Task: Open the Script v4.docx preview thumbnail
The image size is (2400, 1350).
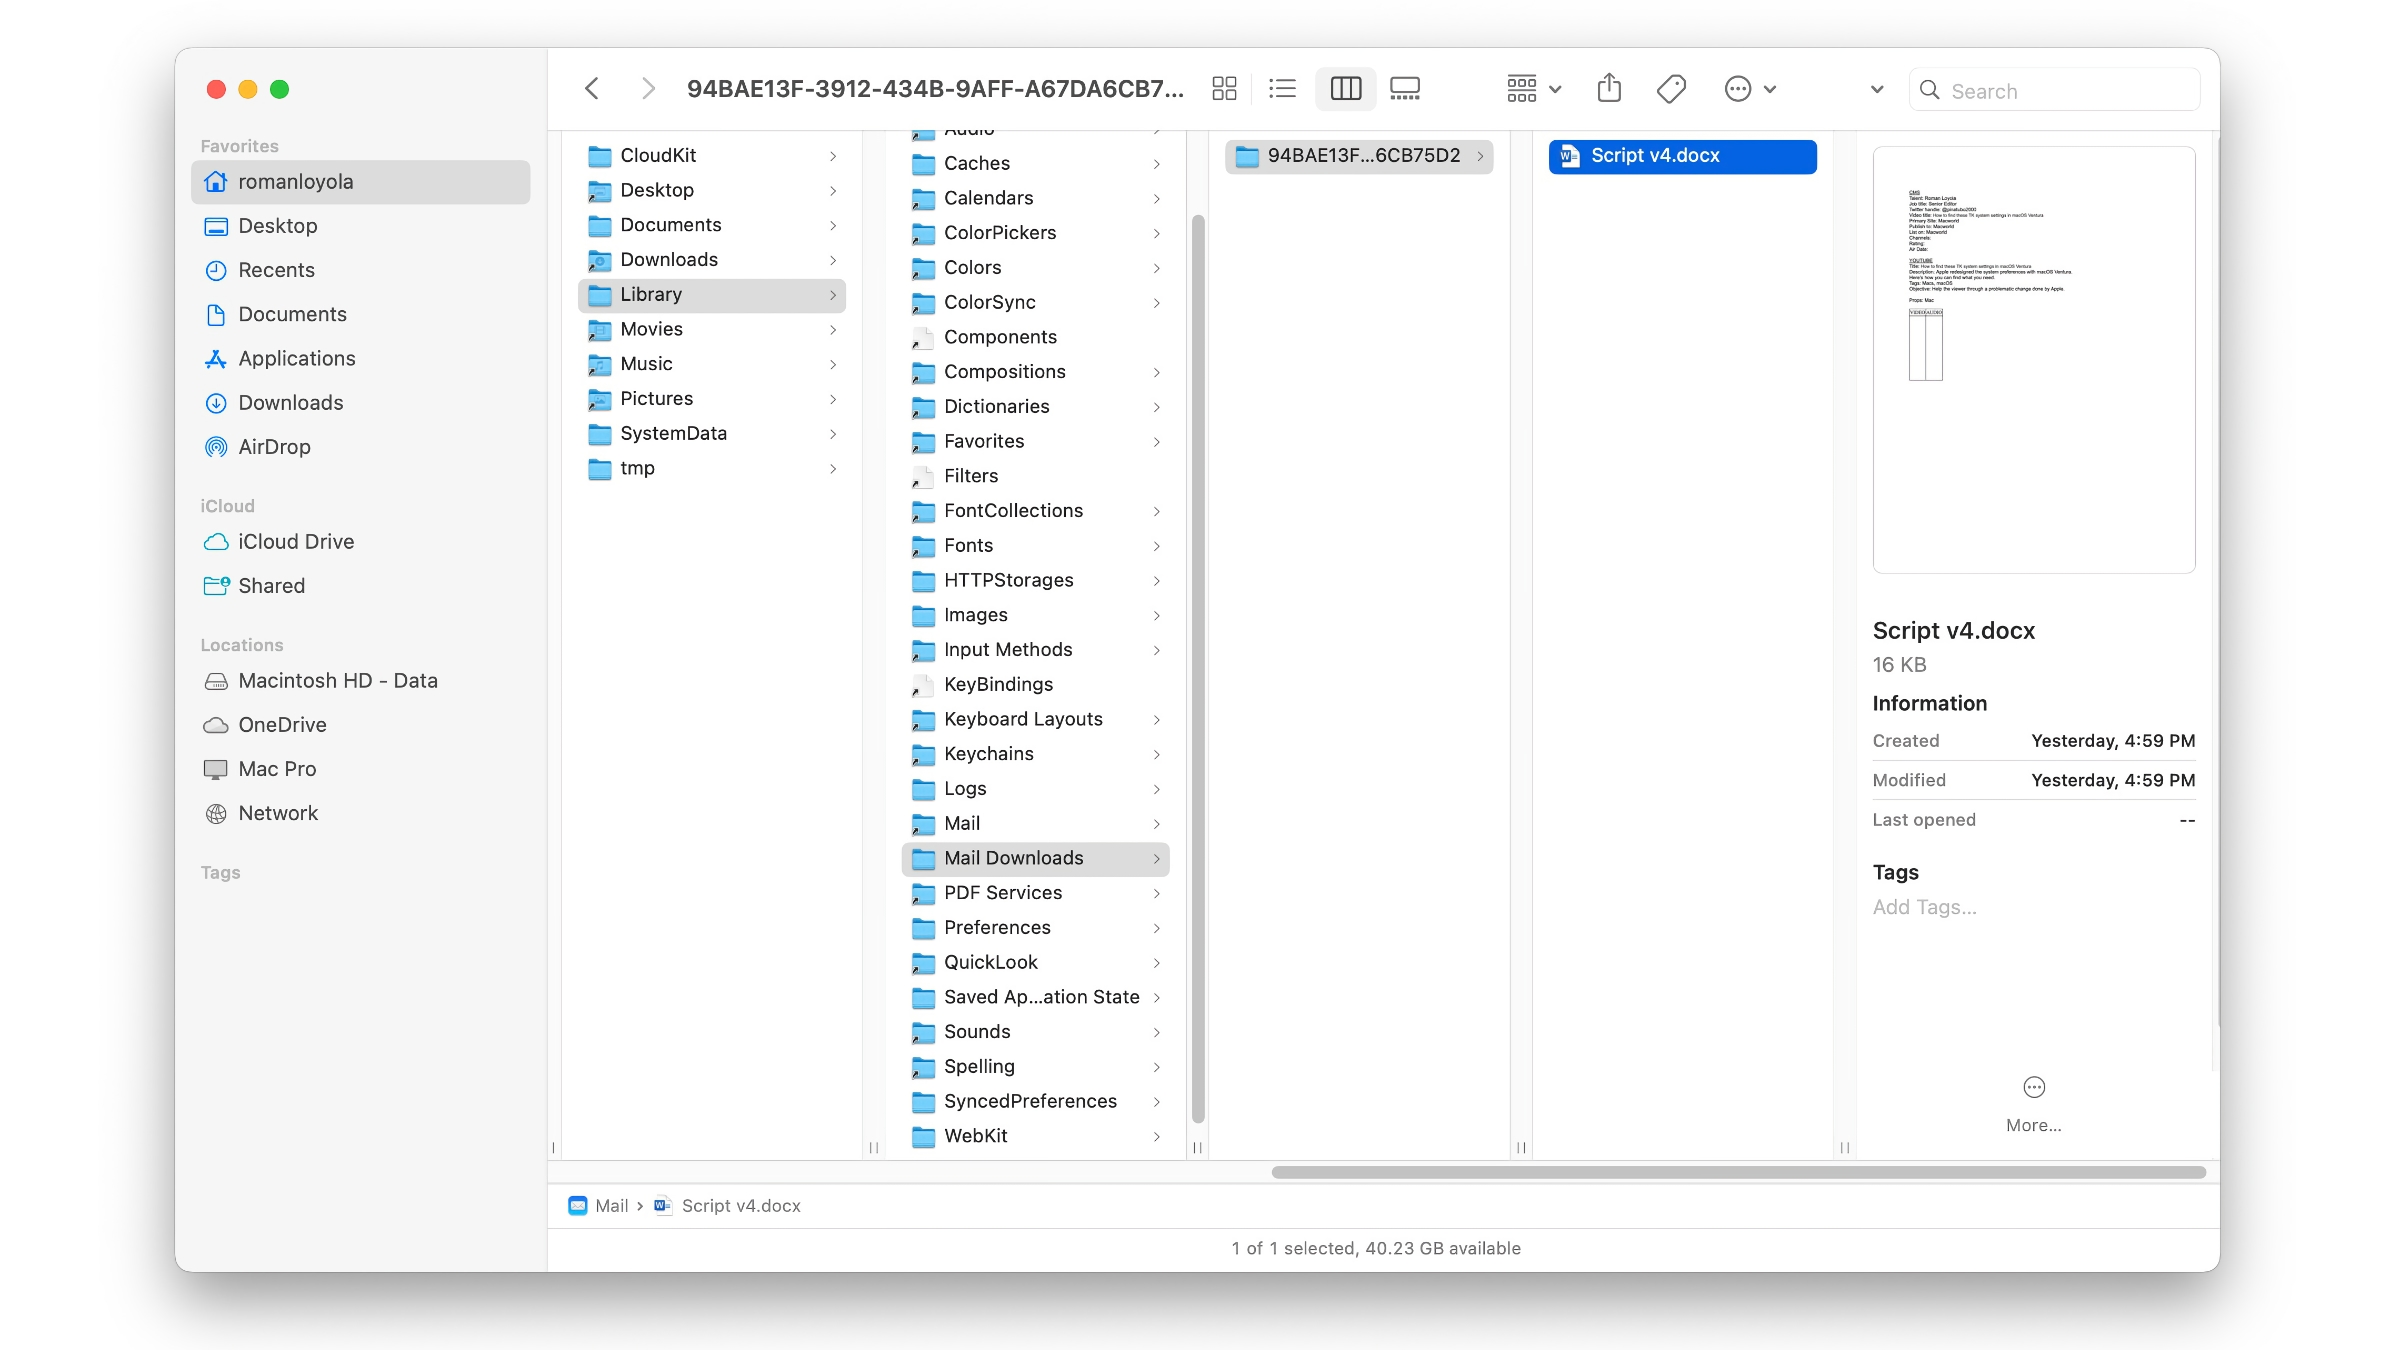Action: (2033, 360)
